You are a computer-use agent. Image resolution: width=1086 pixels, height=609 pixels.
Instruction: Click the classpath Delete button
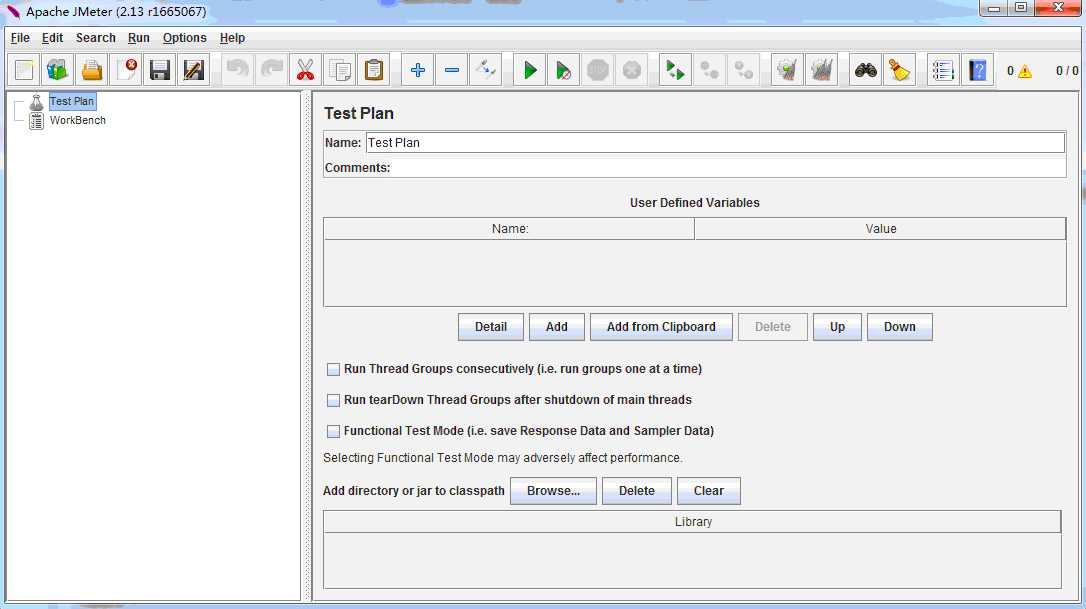(x=637, y=491)
